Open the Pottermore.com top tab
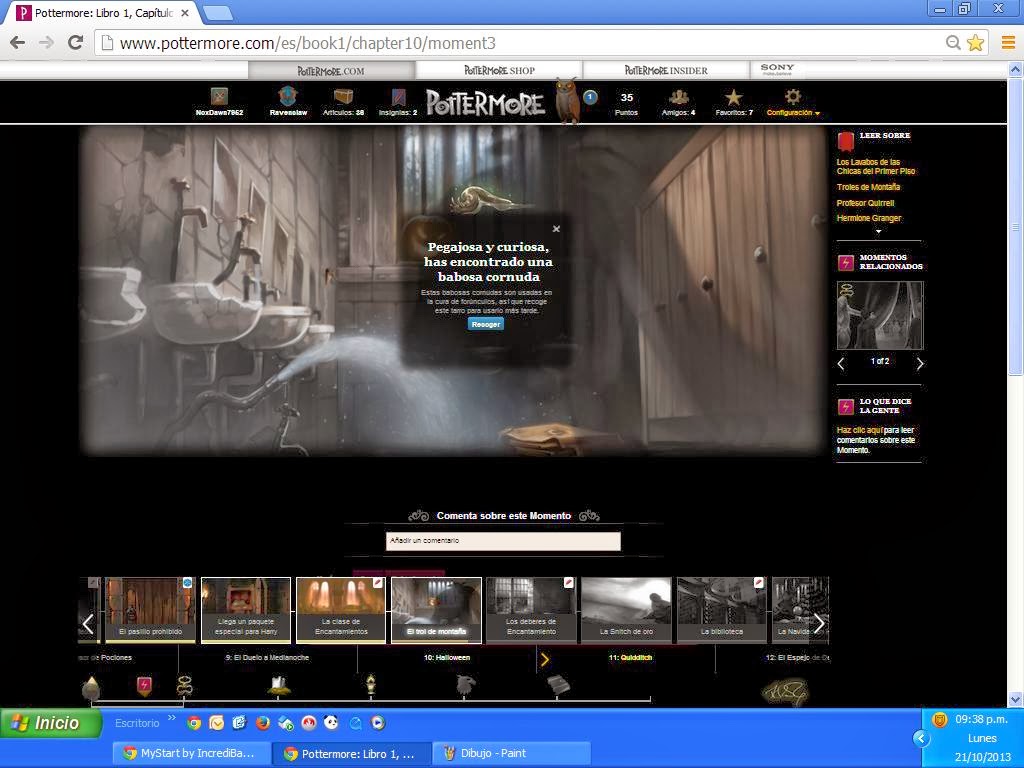The width and height of the screenshot is (1024, 768). click(331, 71)
